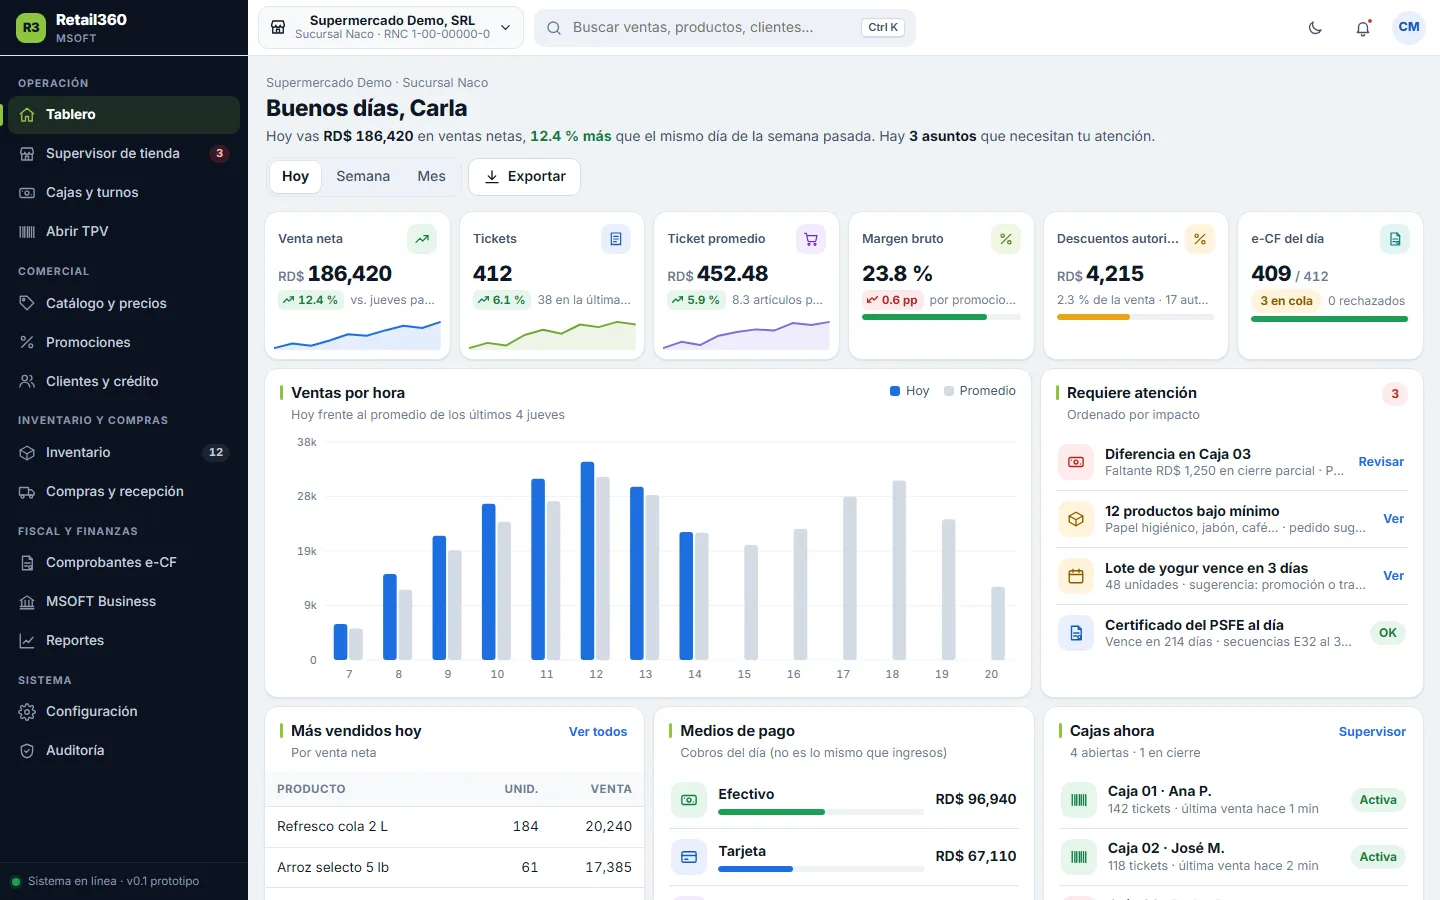Click the e-CF del día document icon
1440x900 pixels.
(1394, 239)
